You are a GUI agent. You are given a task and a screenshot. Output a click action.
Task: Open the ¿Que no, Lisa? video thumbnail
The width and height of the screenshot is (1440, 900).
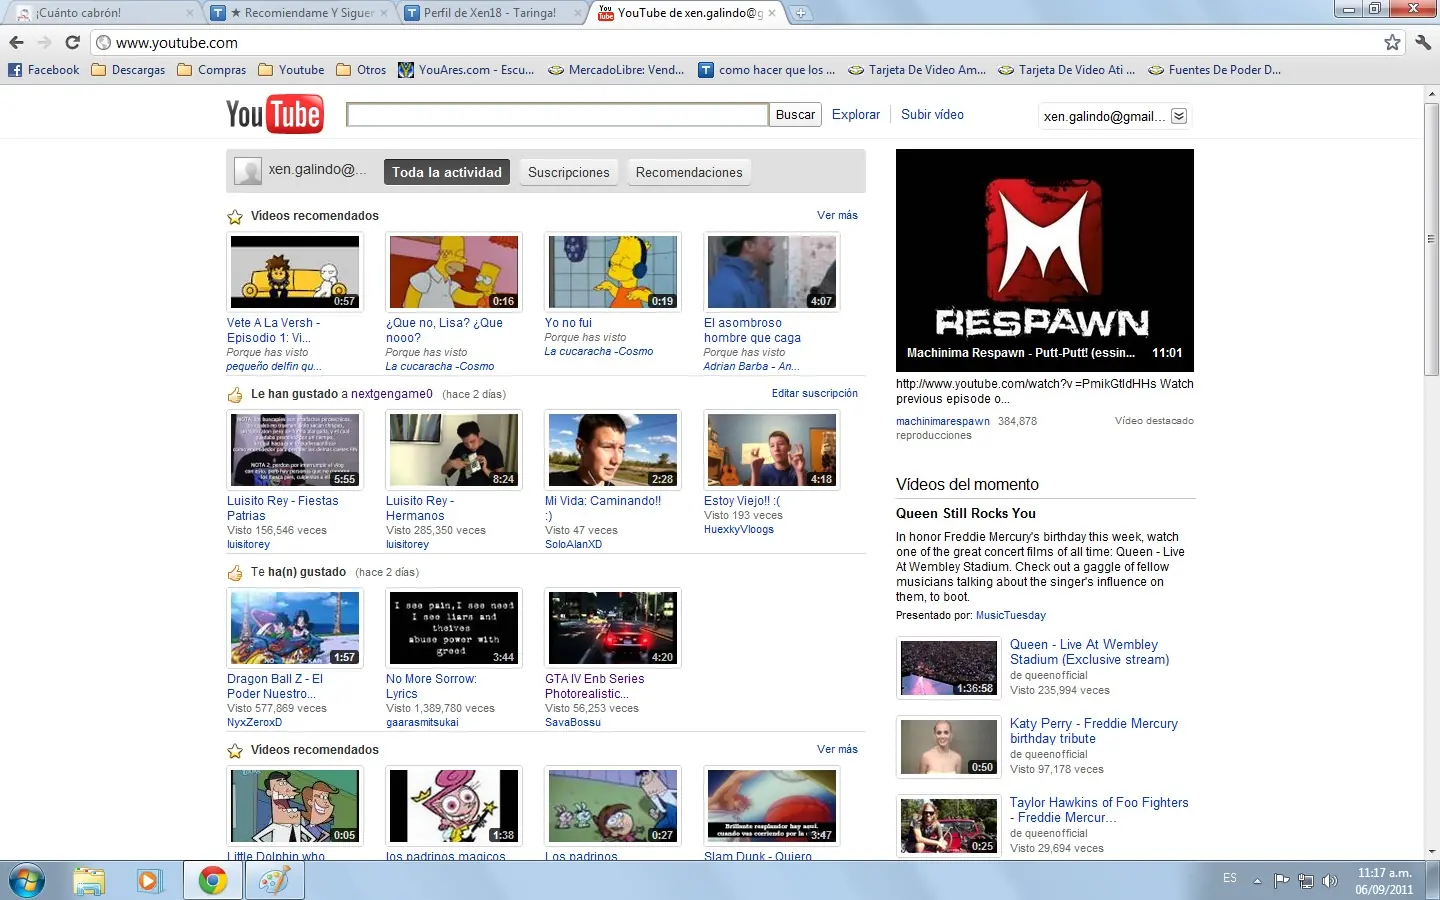(x=454, y=272)
